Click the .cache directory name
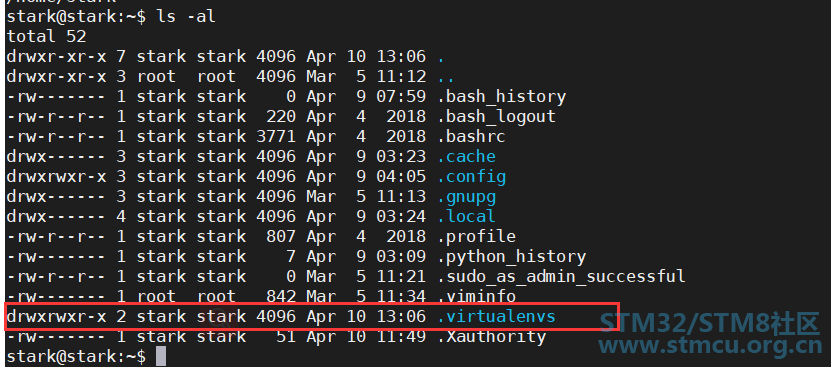Screen dimensions: 831x368 coord(466,157)
